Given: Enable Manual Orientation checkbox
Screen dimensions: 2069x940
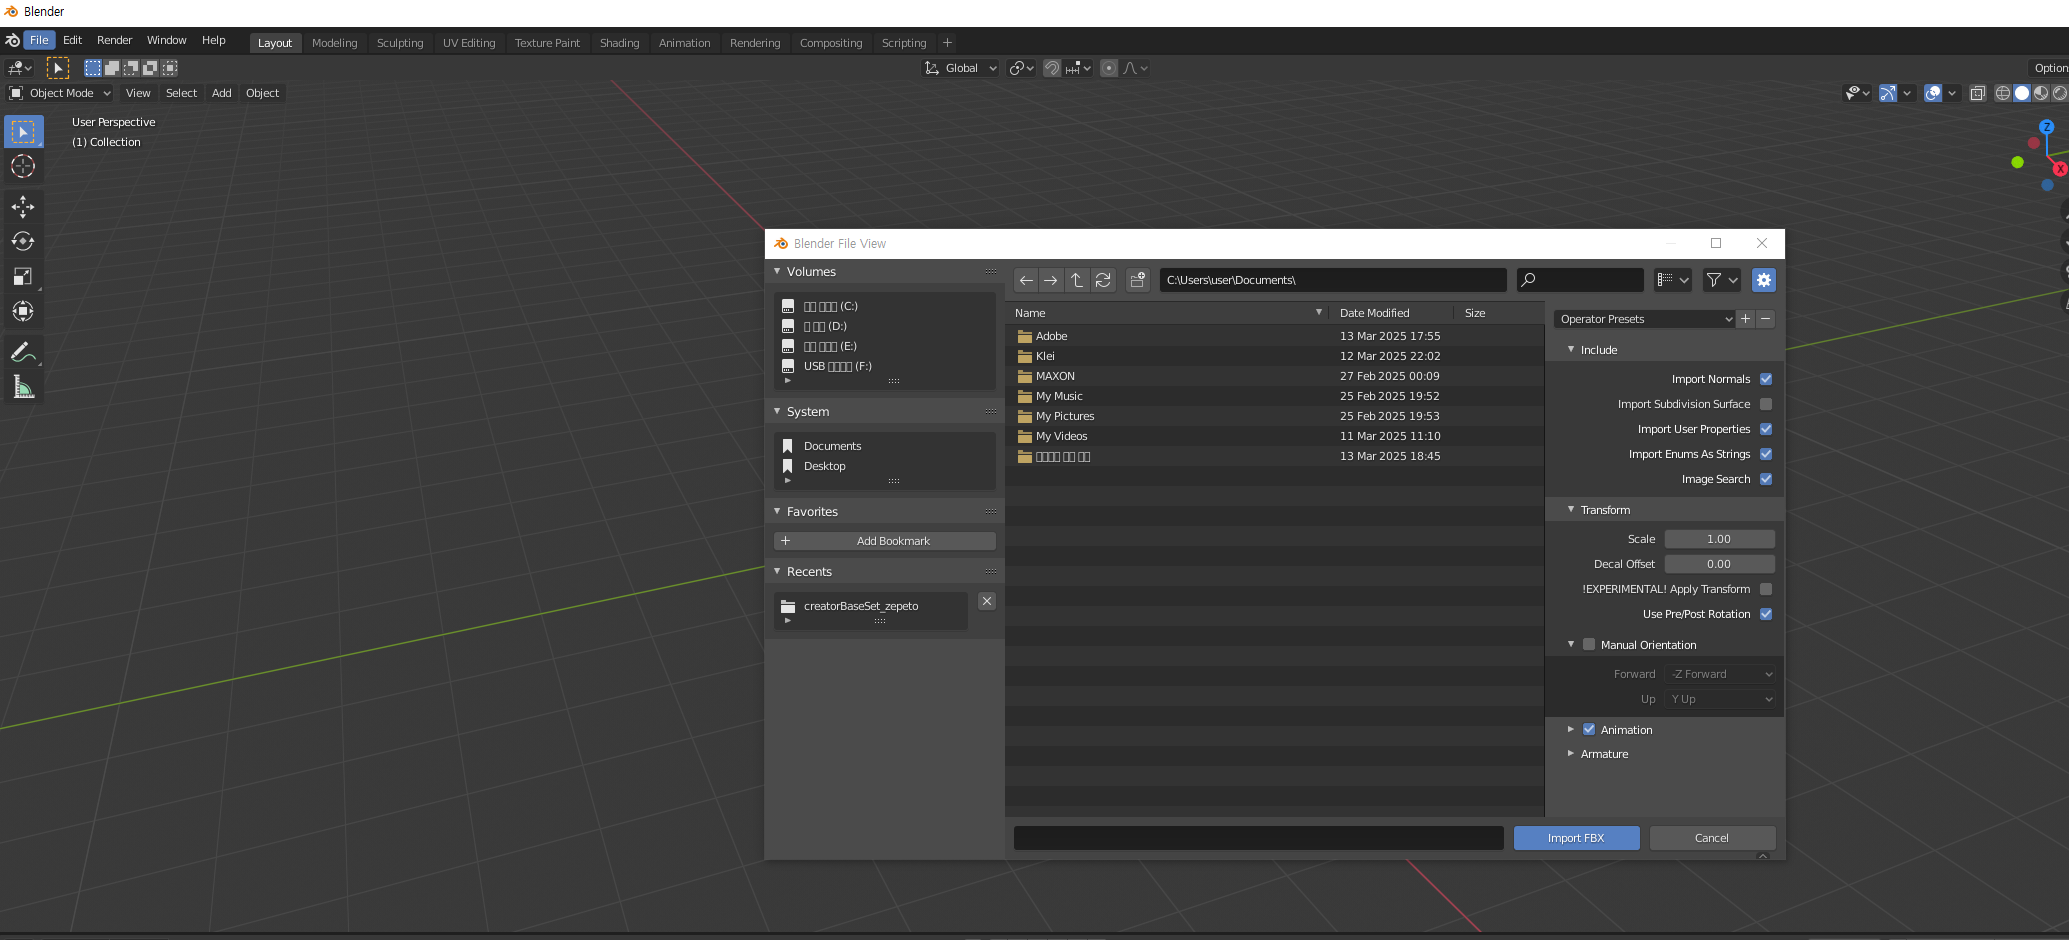Looking at the screenshot, I should [1589, 645].
